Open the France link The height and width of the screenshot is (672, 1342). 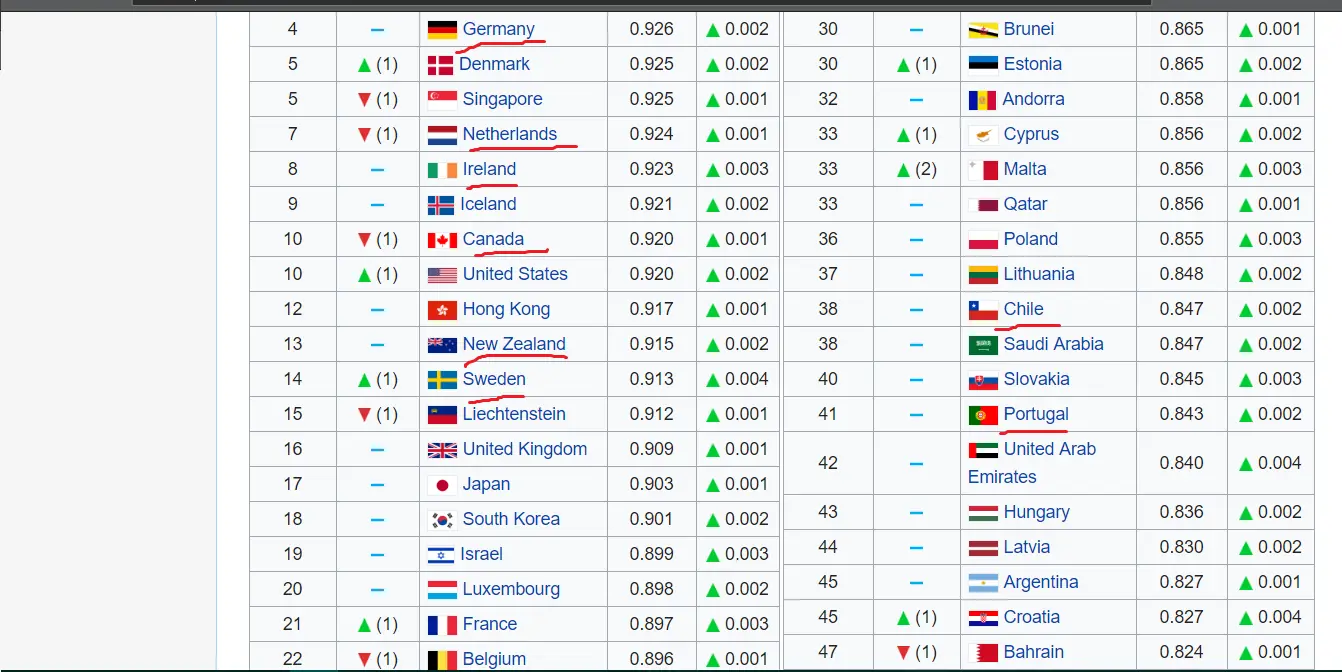490,624
